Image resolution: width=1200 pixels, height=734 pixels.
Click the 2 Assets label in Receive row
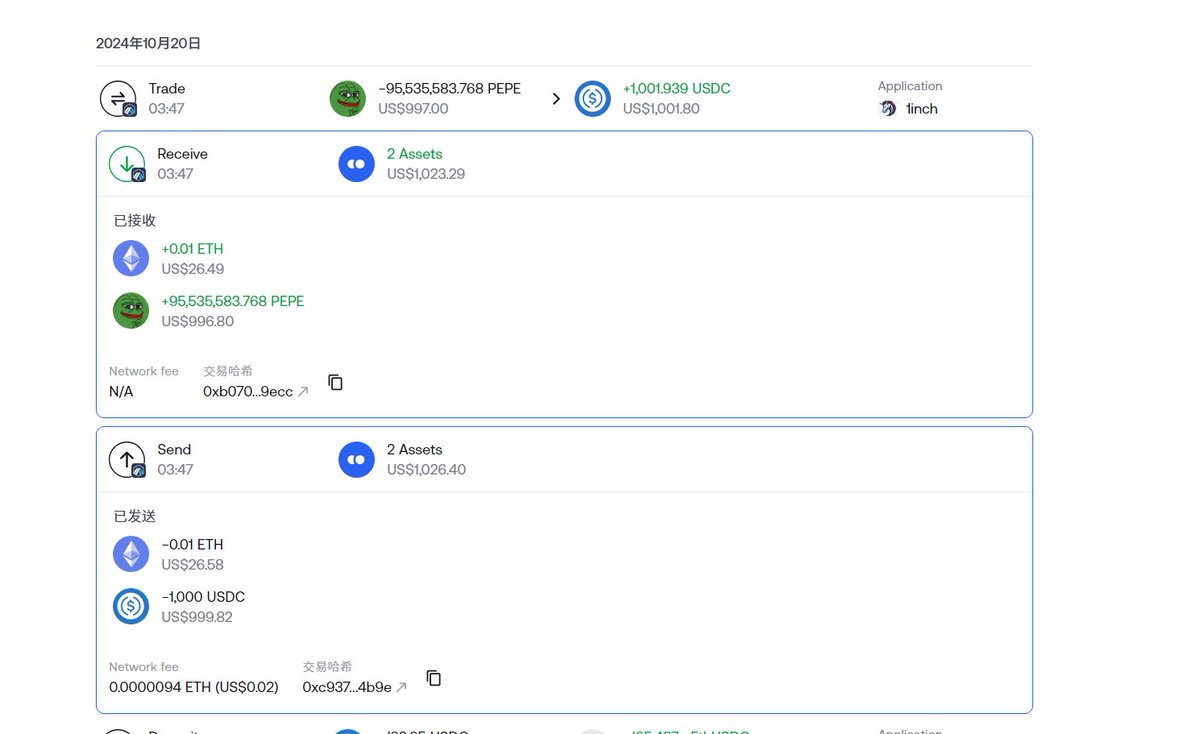coord(414,154)
